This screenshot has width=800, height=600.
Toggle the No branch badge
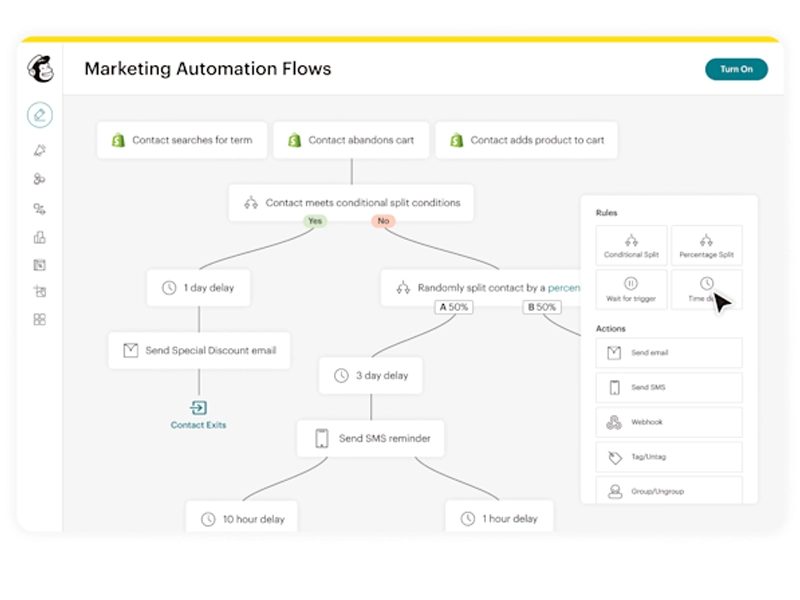(x=383, y=220)
